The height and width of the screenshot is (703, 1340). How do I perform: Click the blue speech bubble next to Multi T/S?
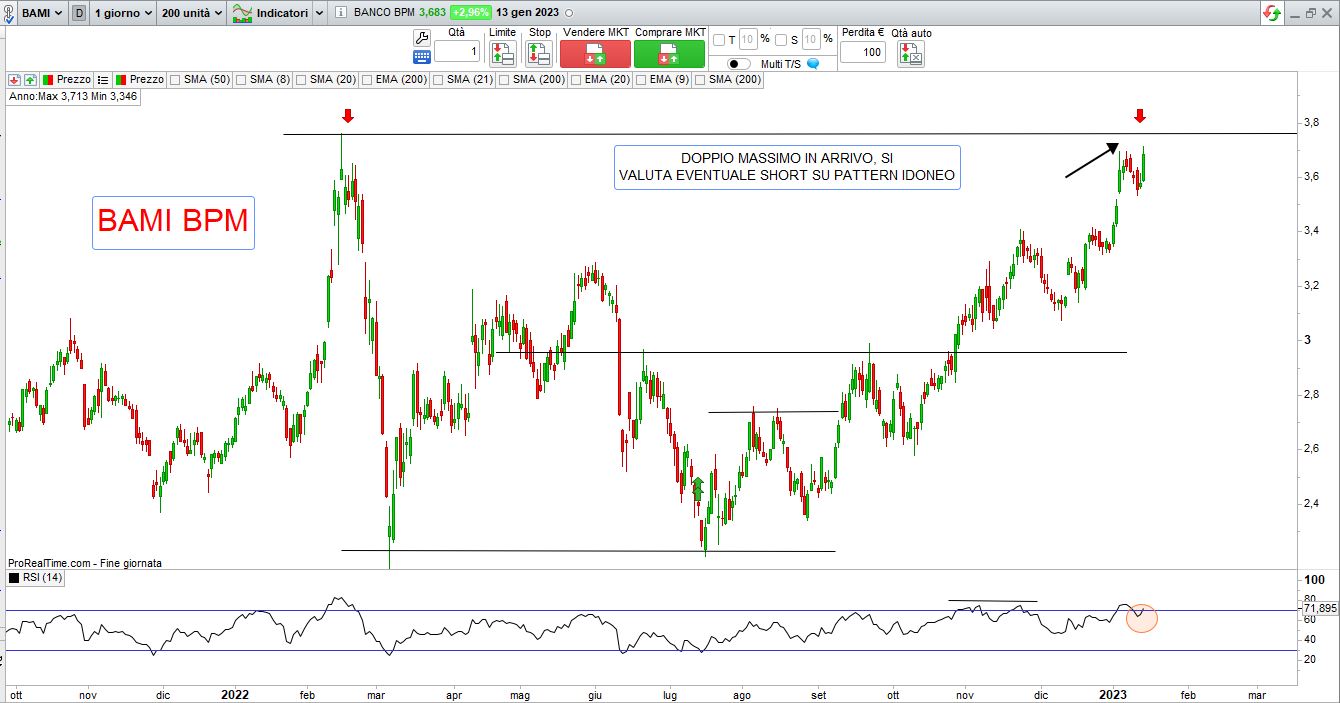coord(813,64)
